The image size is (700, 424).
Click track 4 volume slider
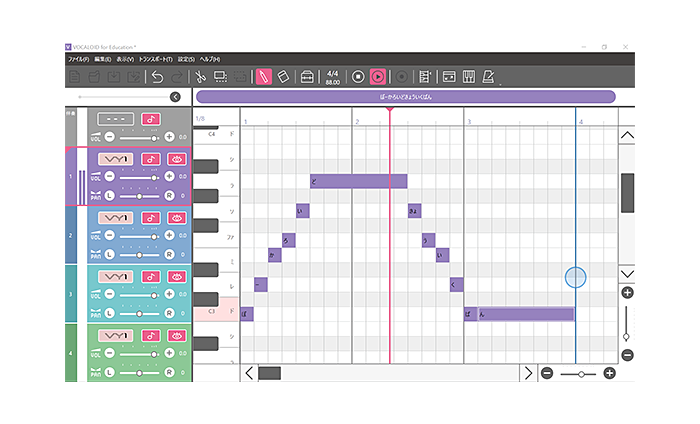139,354
